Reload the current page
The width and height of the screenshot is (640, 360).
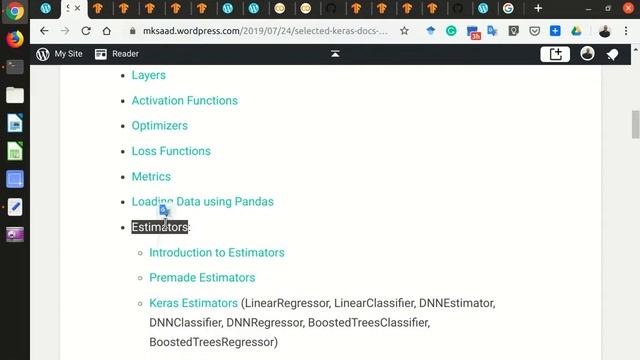(86, 31)
